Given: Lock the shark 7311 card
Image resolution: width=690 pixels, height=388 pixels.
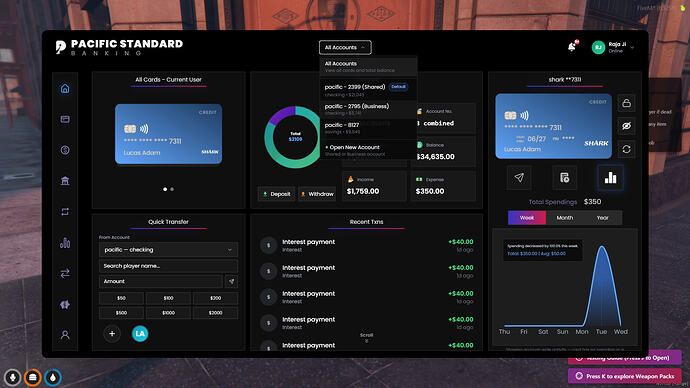Looking at the screenshot, I should click(x=626, y=103).
